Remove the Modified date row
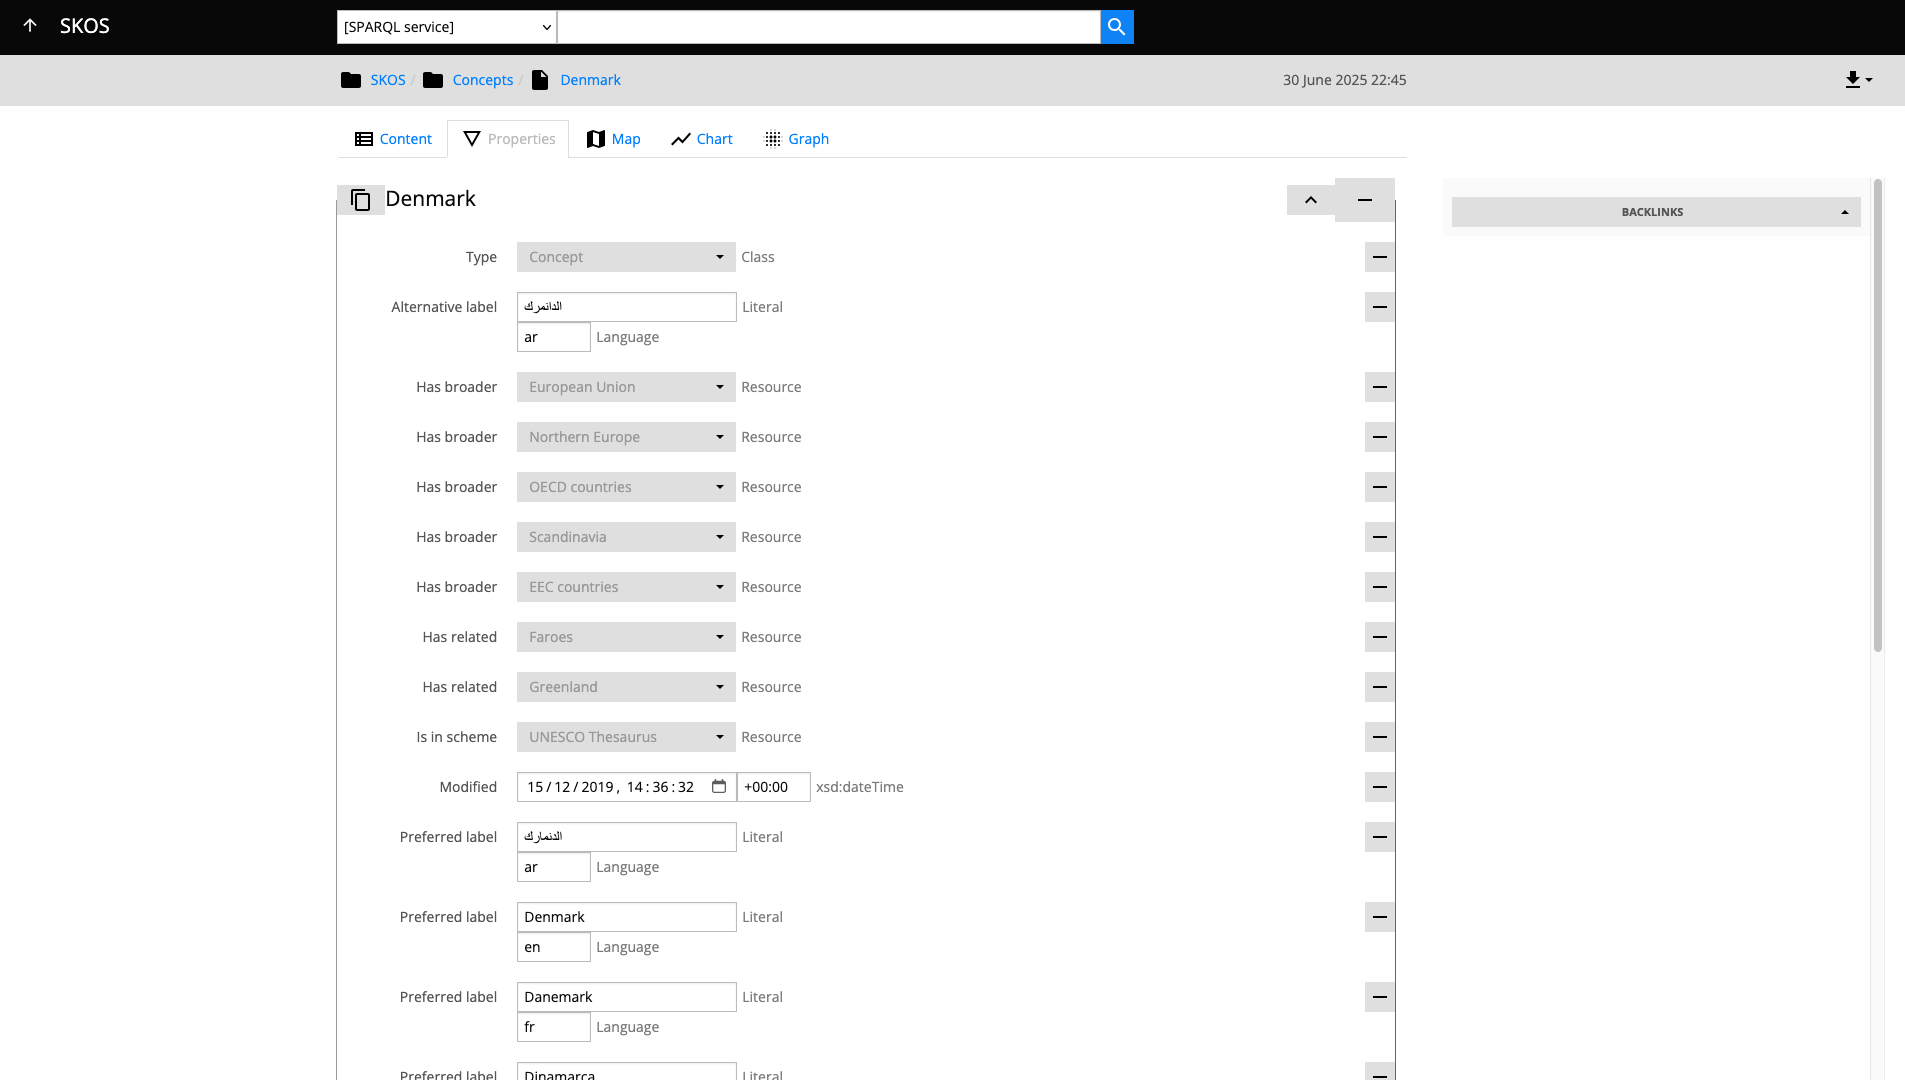 click(x=1380, y=787)
